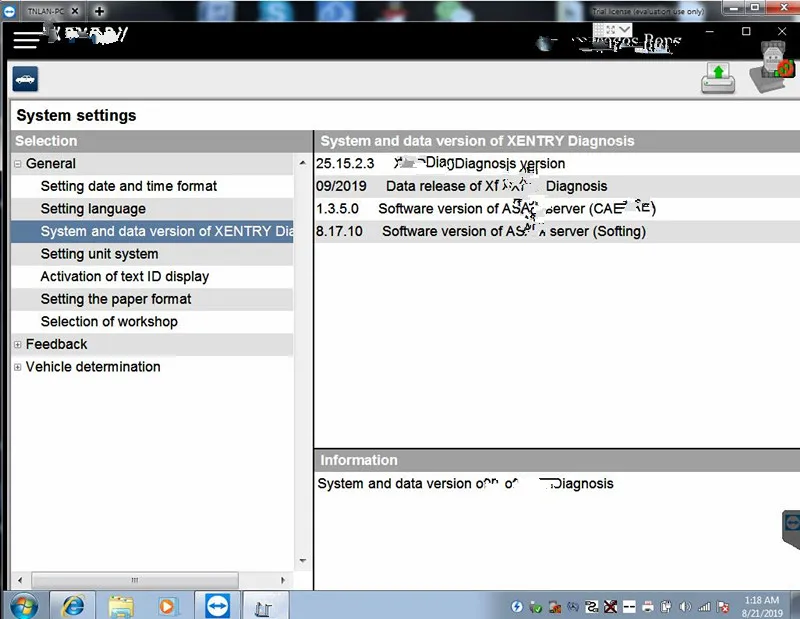Click the tree scroll-down arrow
The width and height of the screenshot is (800, 619).
point(303,560)
